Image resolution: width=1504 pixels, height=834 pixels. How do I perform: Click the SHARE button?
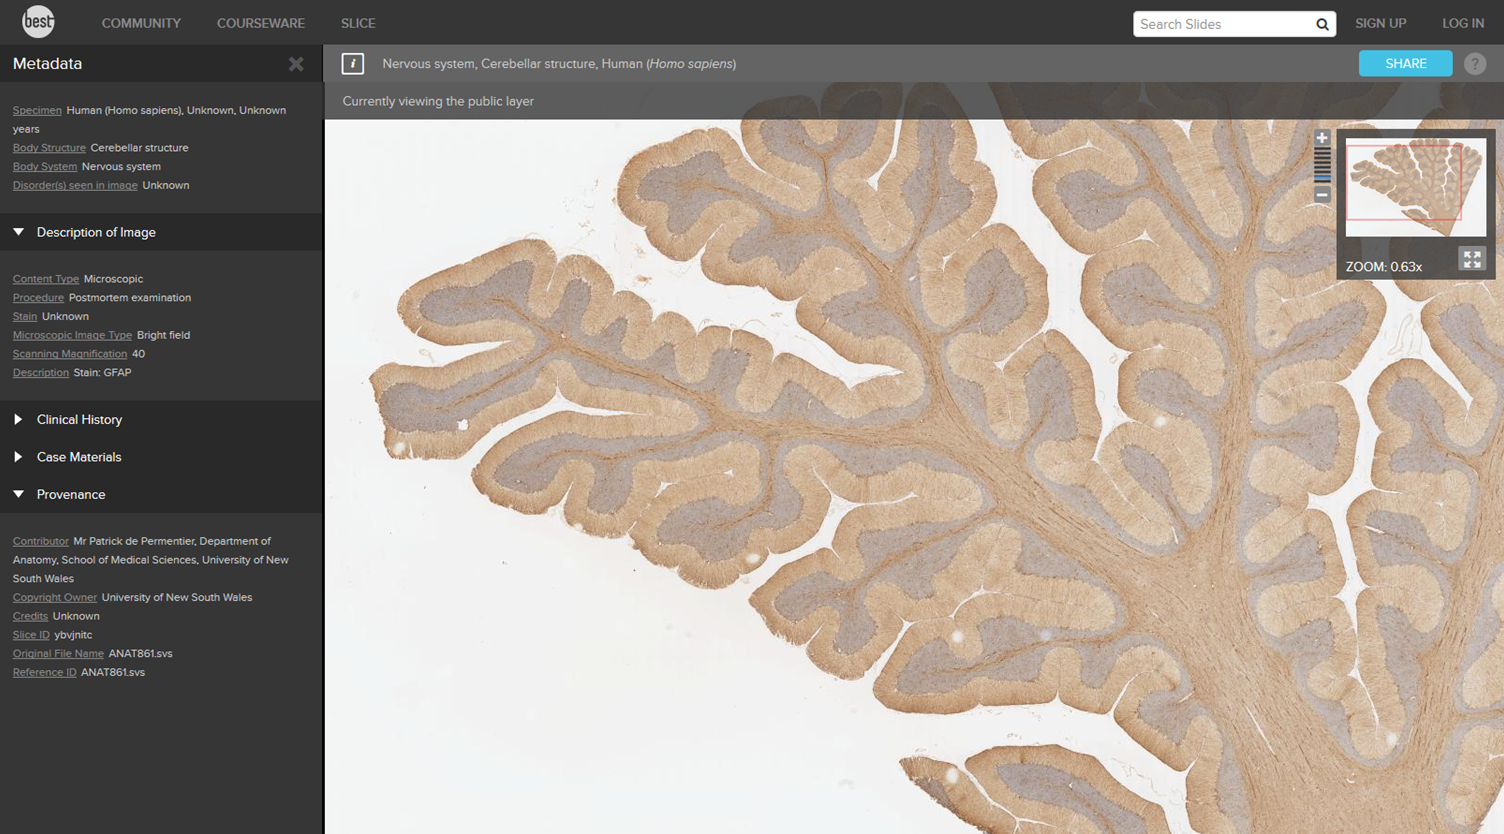(x=1405, y=63)
